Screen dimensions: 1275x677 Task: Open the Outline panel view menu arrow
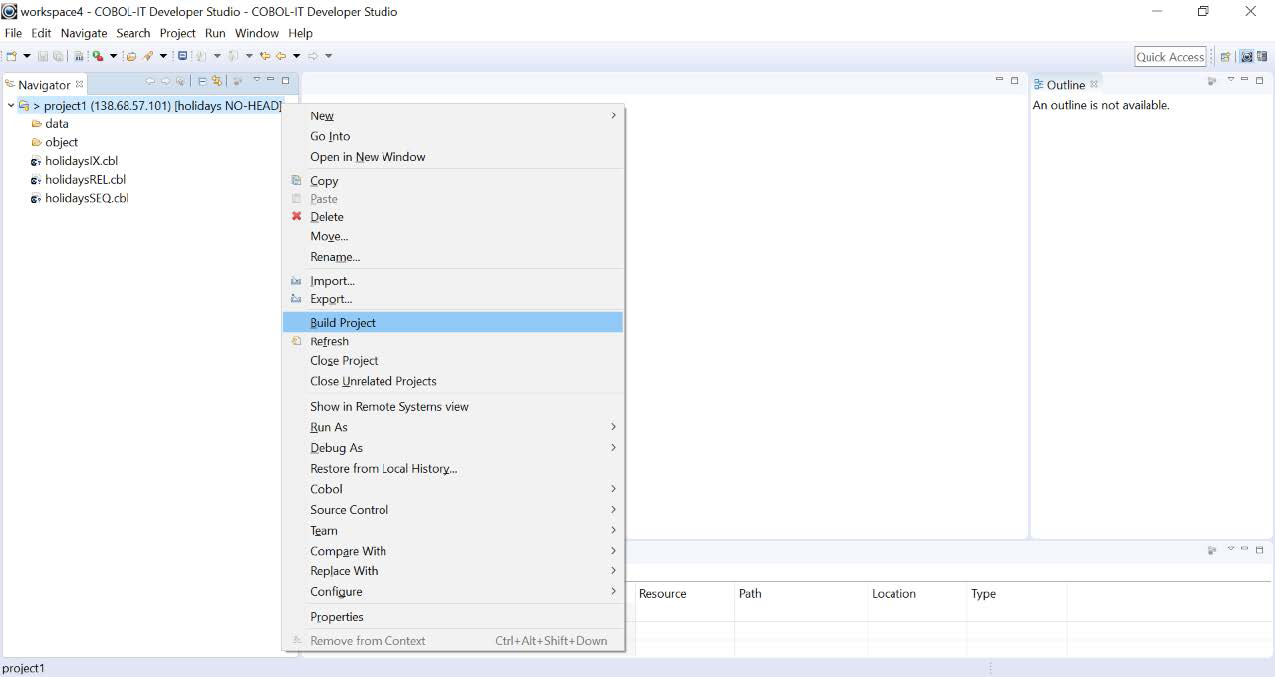coord(1230,80)
